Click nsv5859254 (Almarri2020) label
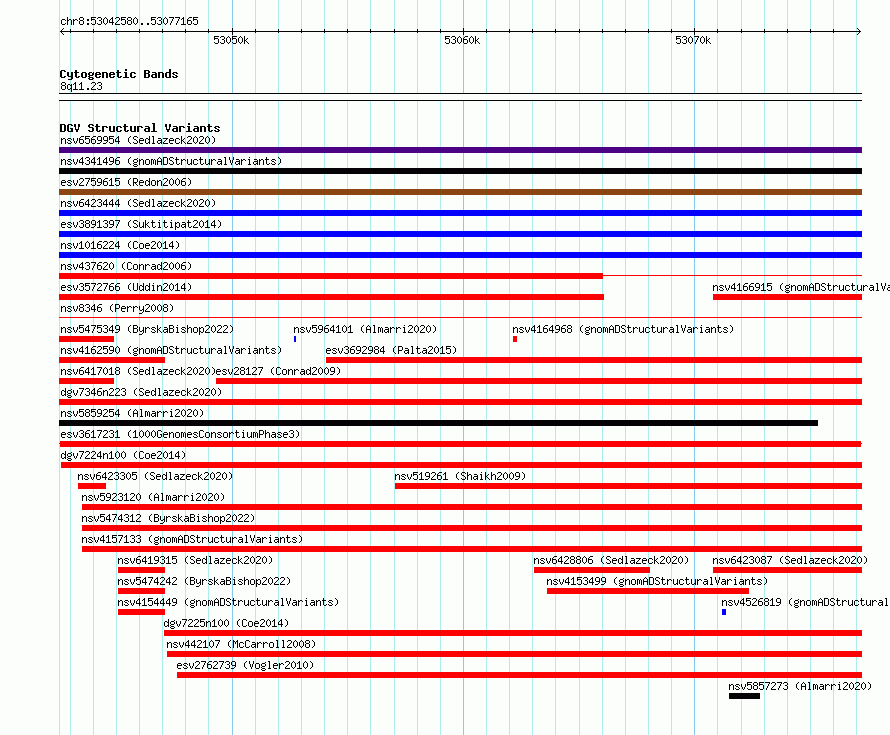This screenshot has width=890, height=735. point(132,413)
